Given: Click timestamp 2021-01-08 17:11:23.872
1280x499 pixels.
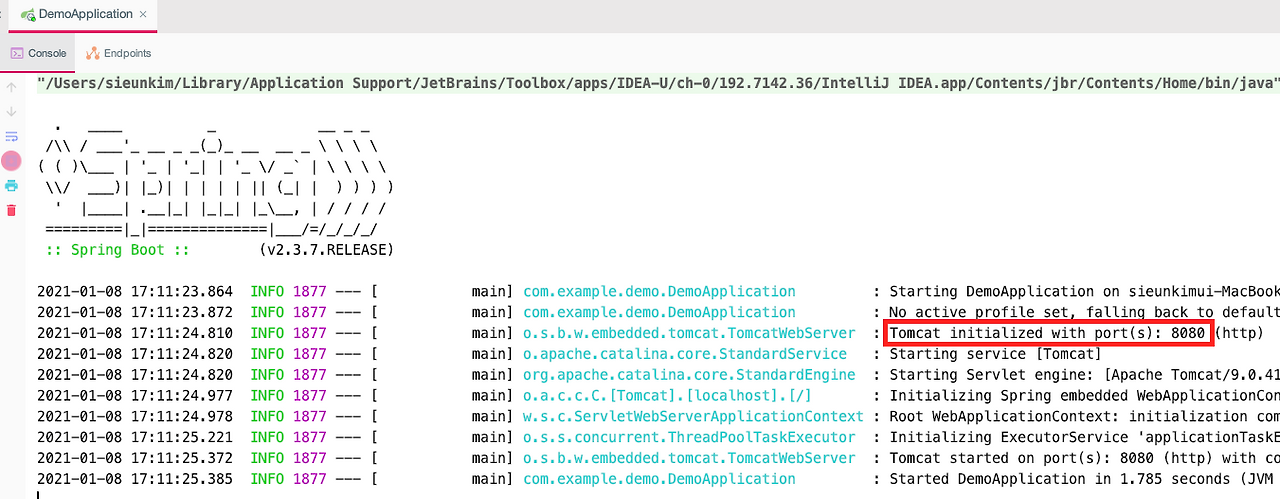Looking at the screenshot, I should 135,312.
